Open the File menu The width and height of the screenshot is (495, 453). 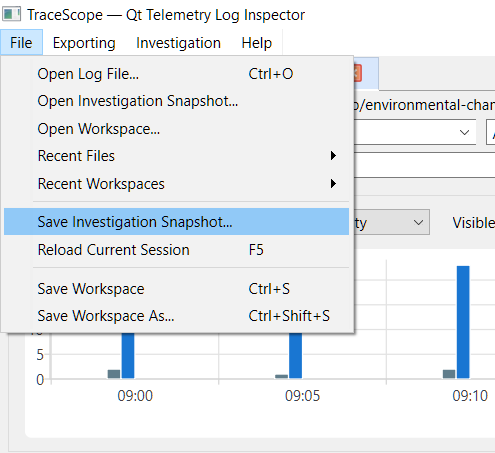[x=21, y=43]
